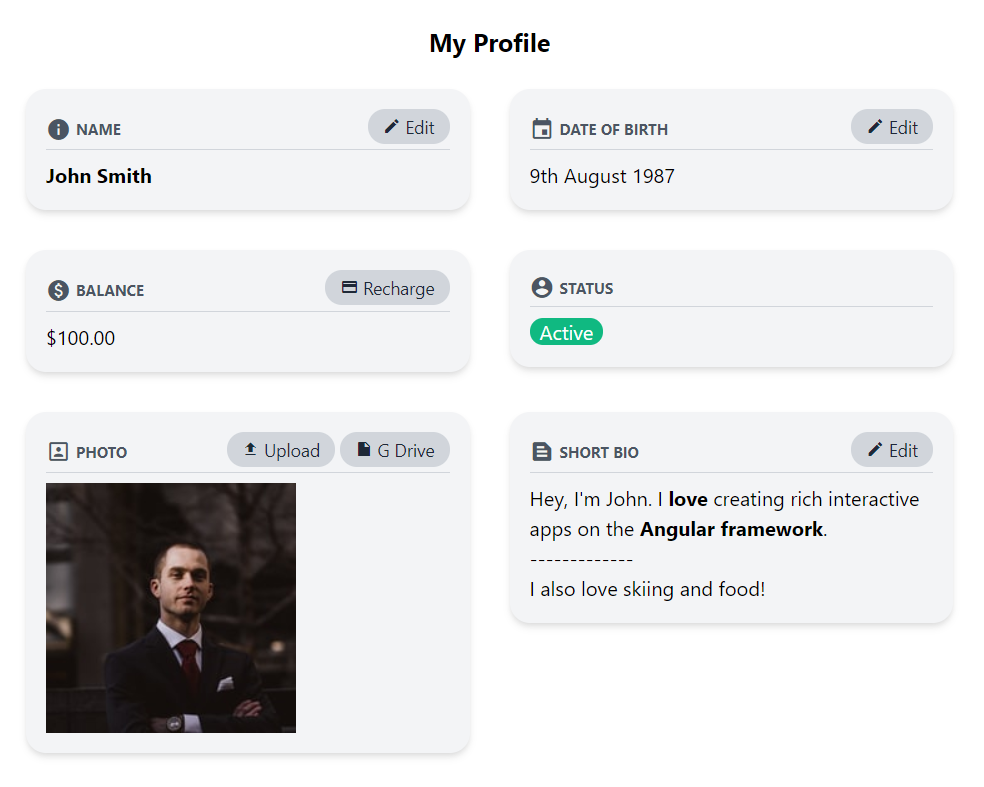Click the info icon beside Name
Viewport: 984px width, 787px height.
pyautogui.click(x=58, y=129)
